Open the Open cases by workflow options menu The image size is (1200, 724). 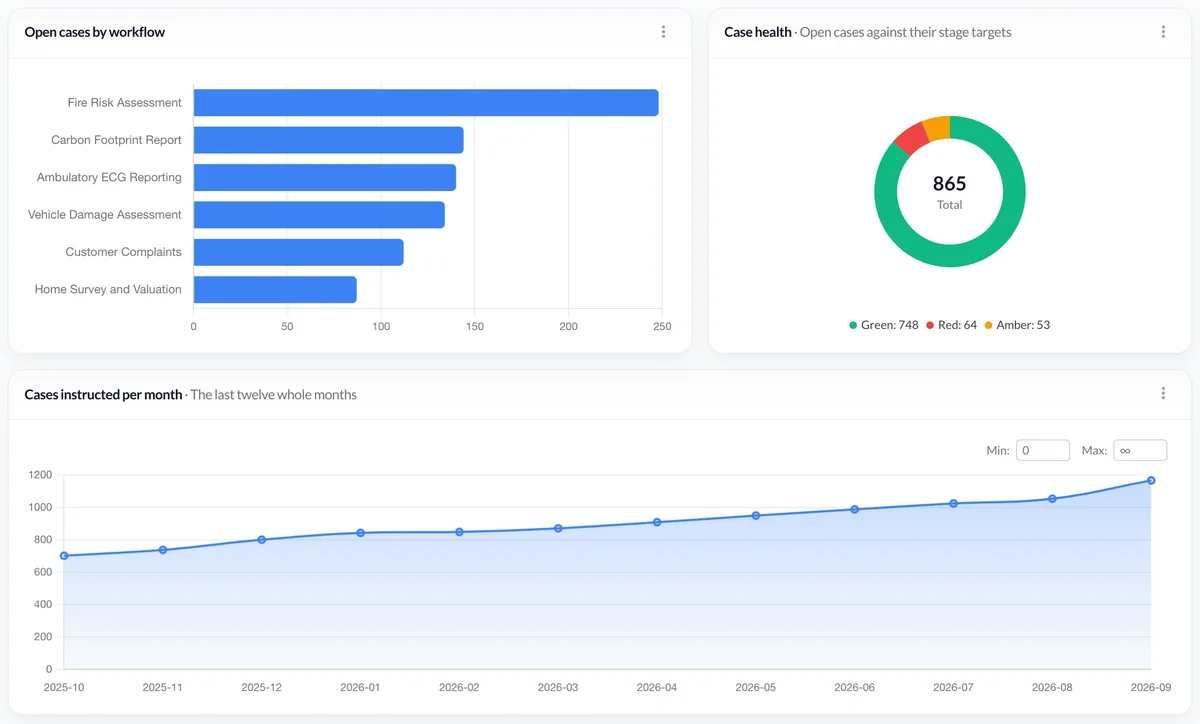(x=663, y=32)
